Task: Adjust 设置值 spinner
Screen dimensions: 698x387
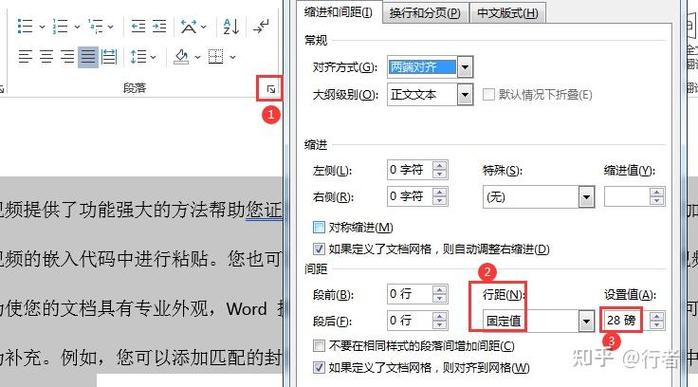Action: (x=657, y=320)
